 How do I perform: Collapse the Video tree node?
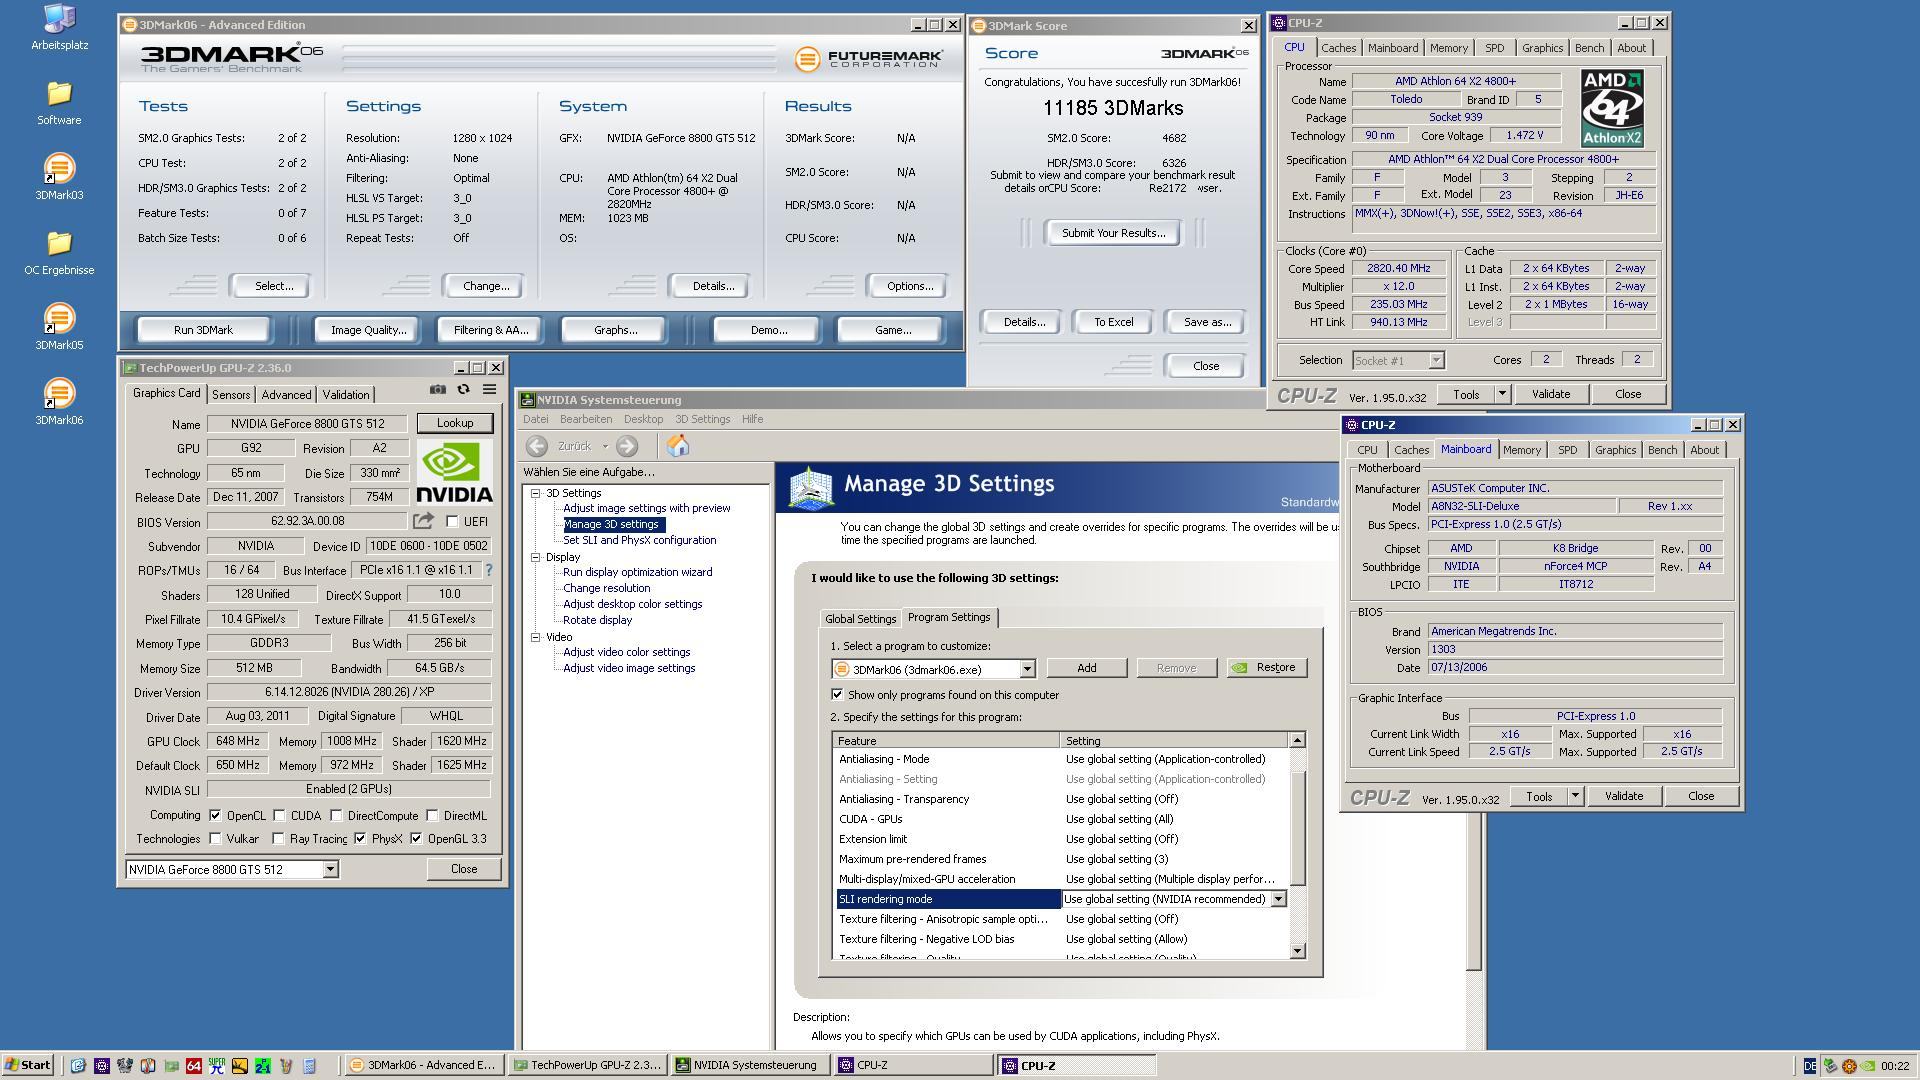[536, 637]
